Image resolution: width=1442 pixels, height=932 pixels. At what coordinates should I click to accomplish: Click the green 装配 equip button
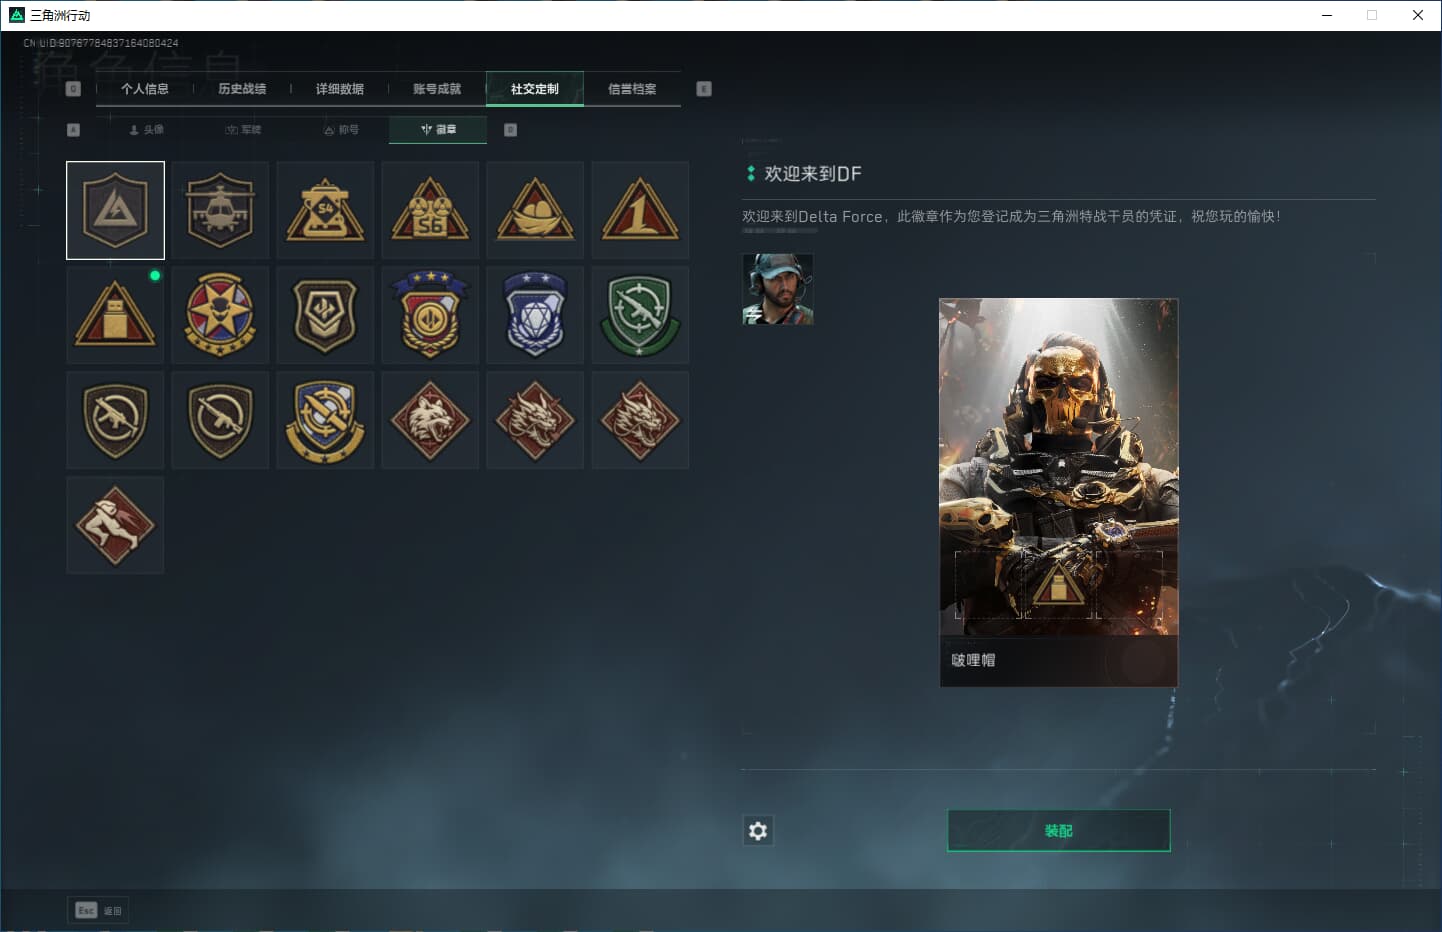pos(1059,831)
